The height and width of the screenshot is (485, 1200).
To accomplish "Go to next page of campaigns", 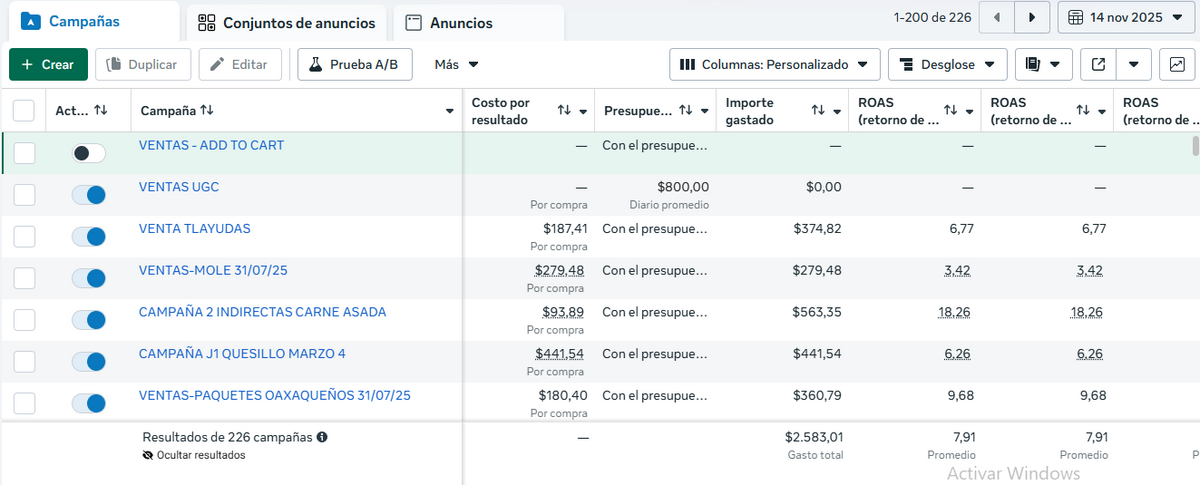I will click(x=1032, y=18).
